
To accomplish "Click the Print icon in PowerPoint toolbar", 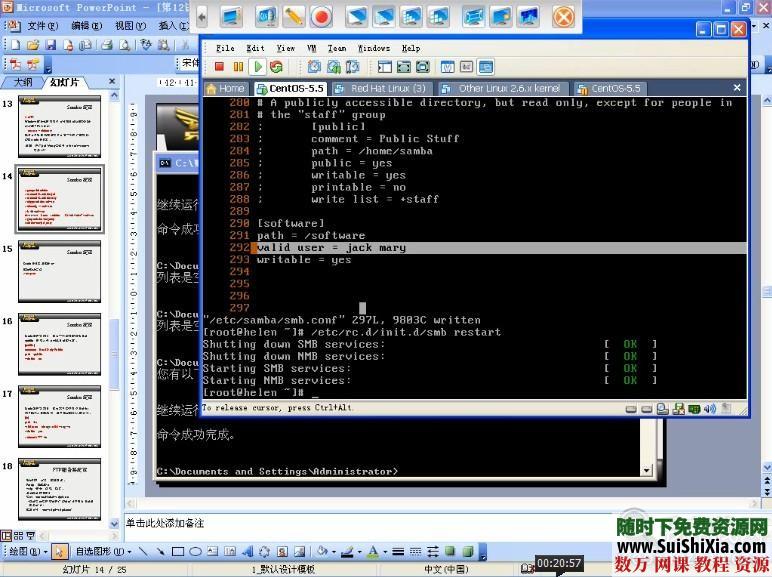I will 107,45.
